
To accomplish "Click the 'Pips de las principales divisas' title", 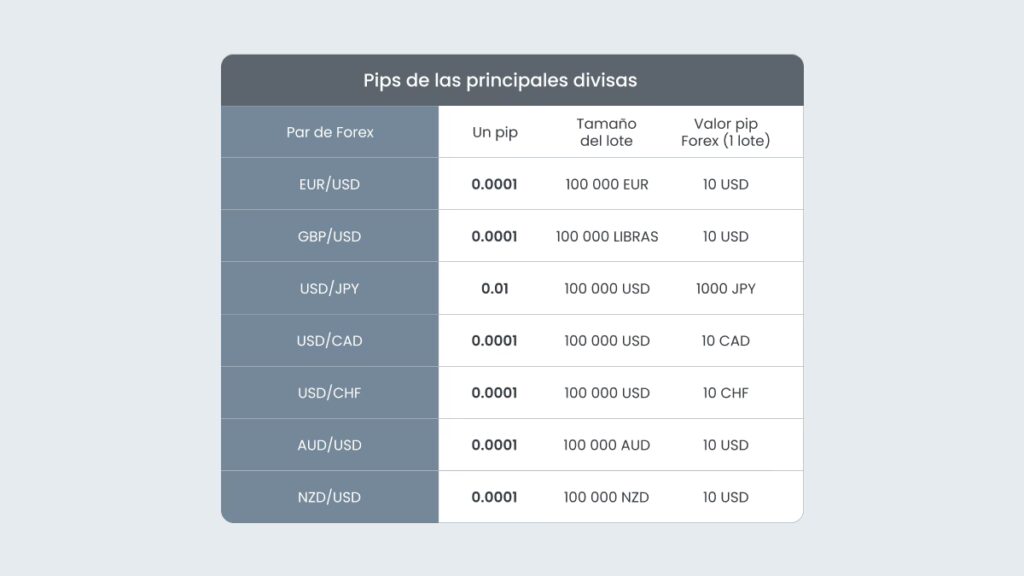I will tap(500, 80).
